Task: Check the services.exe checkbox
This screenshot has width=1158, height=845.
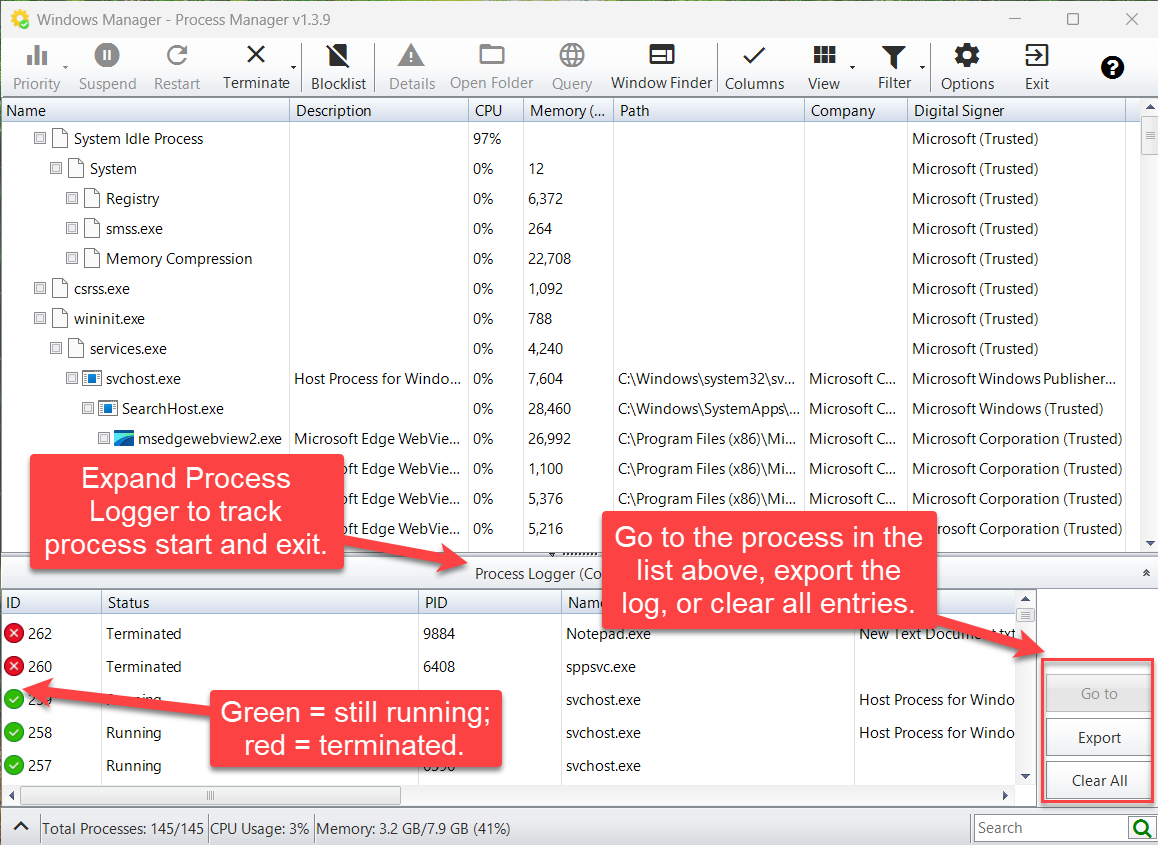Action: tap(56, 348)
